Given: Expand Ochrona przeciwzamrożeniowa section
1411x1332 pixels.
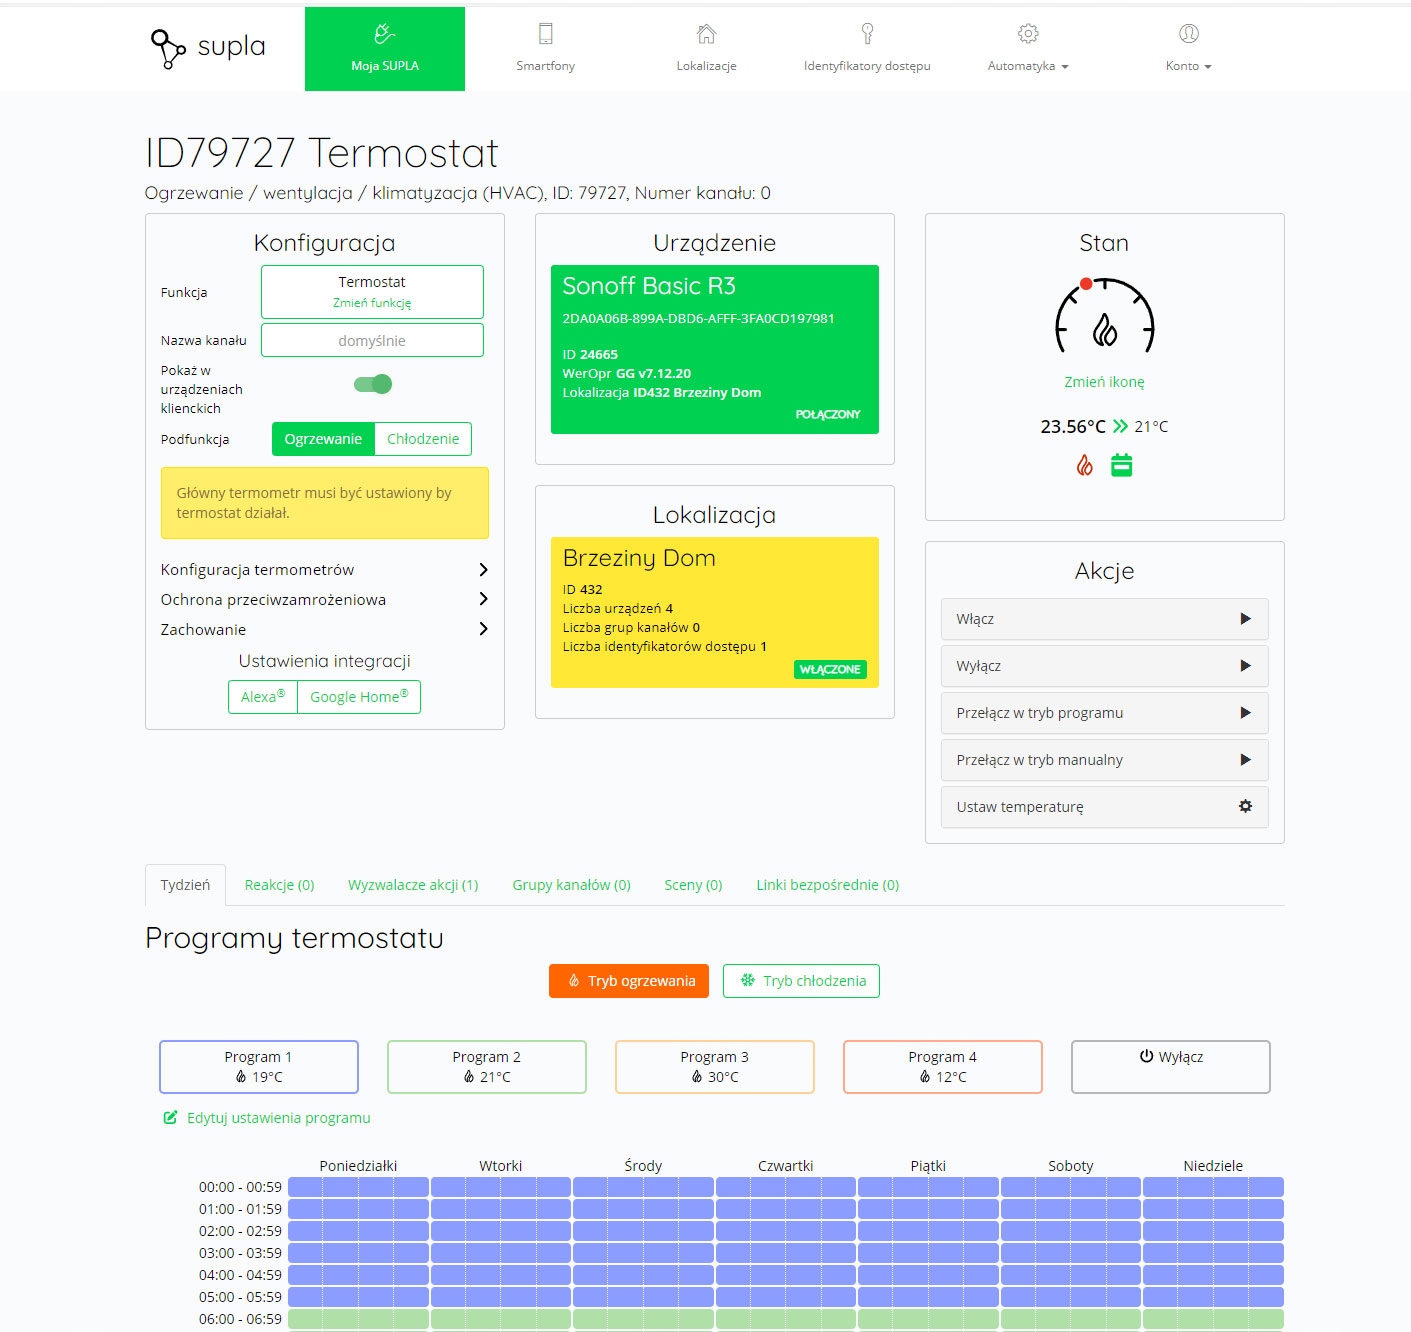Looking at the screenshot, I should coord(324,599).
